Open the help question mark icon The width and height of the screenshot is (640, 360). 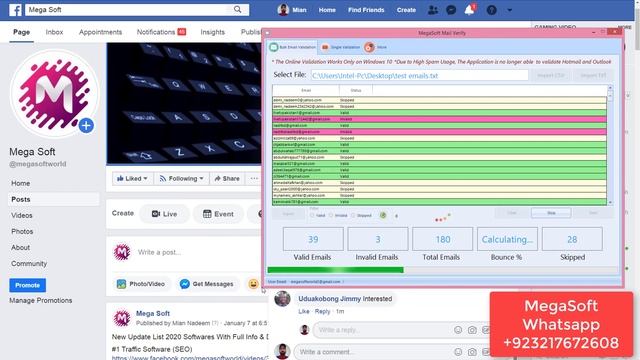point(491,10)
